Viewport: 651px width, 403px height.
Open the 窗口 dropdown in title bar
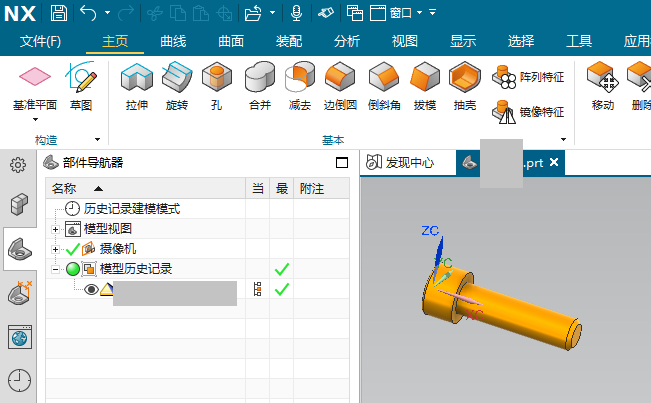400,12
